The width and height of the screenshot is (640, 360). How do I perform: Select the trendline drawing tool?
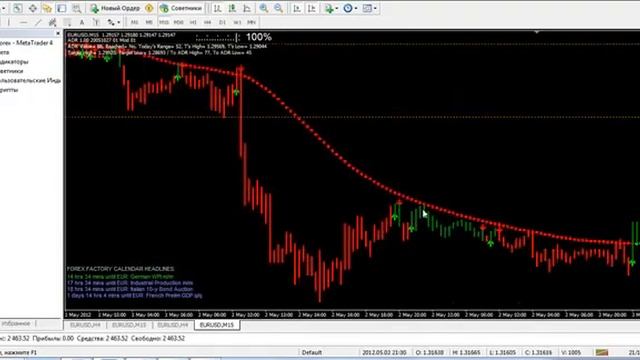(x=38, y=22)
